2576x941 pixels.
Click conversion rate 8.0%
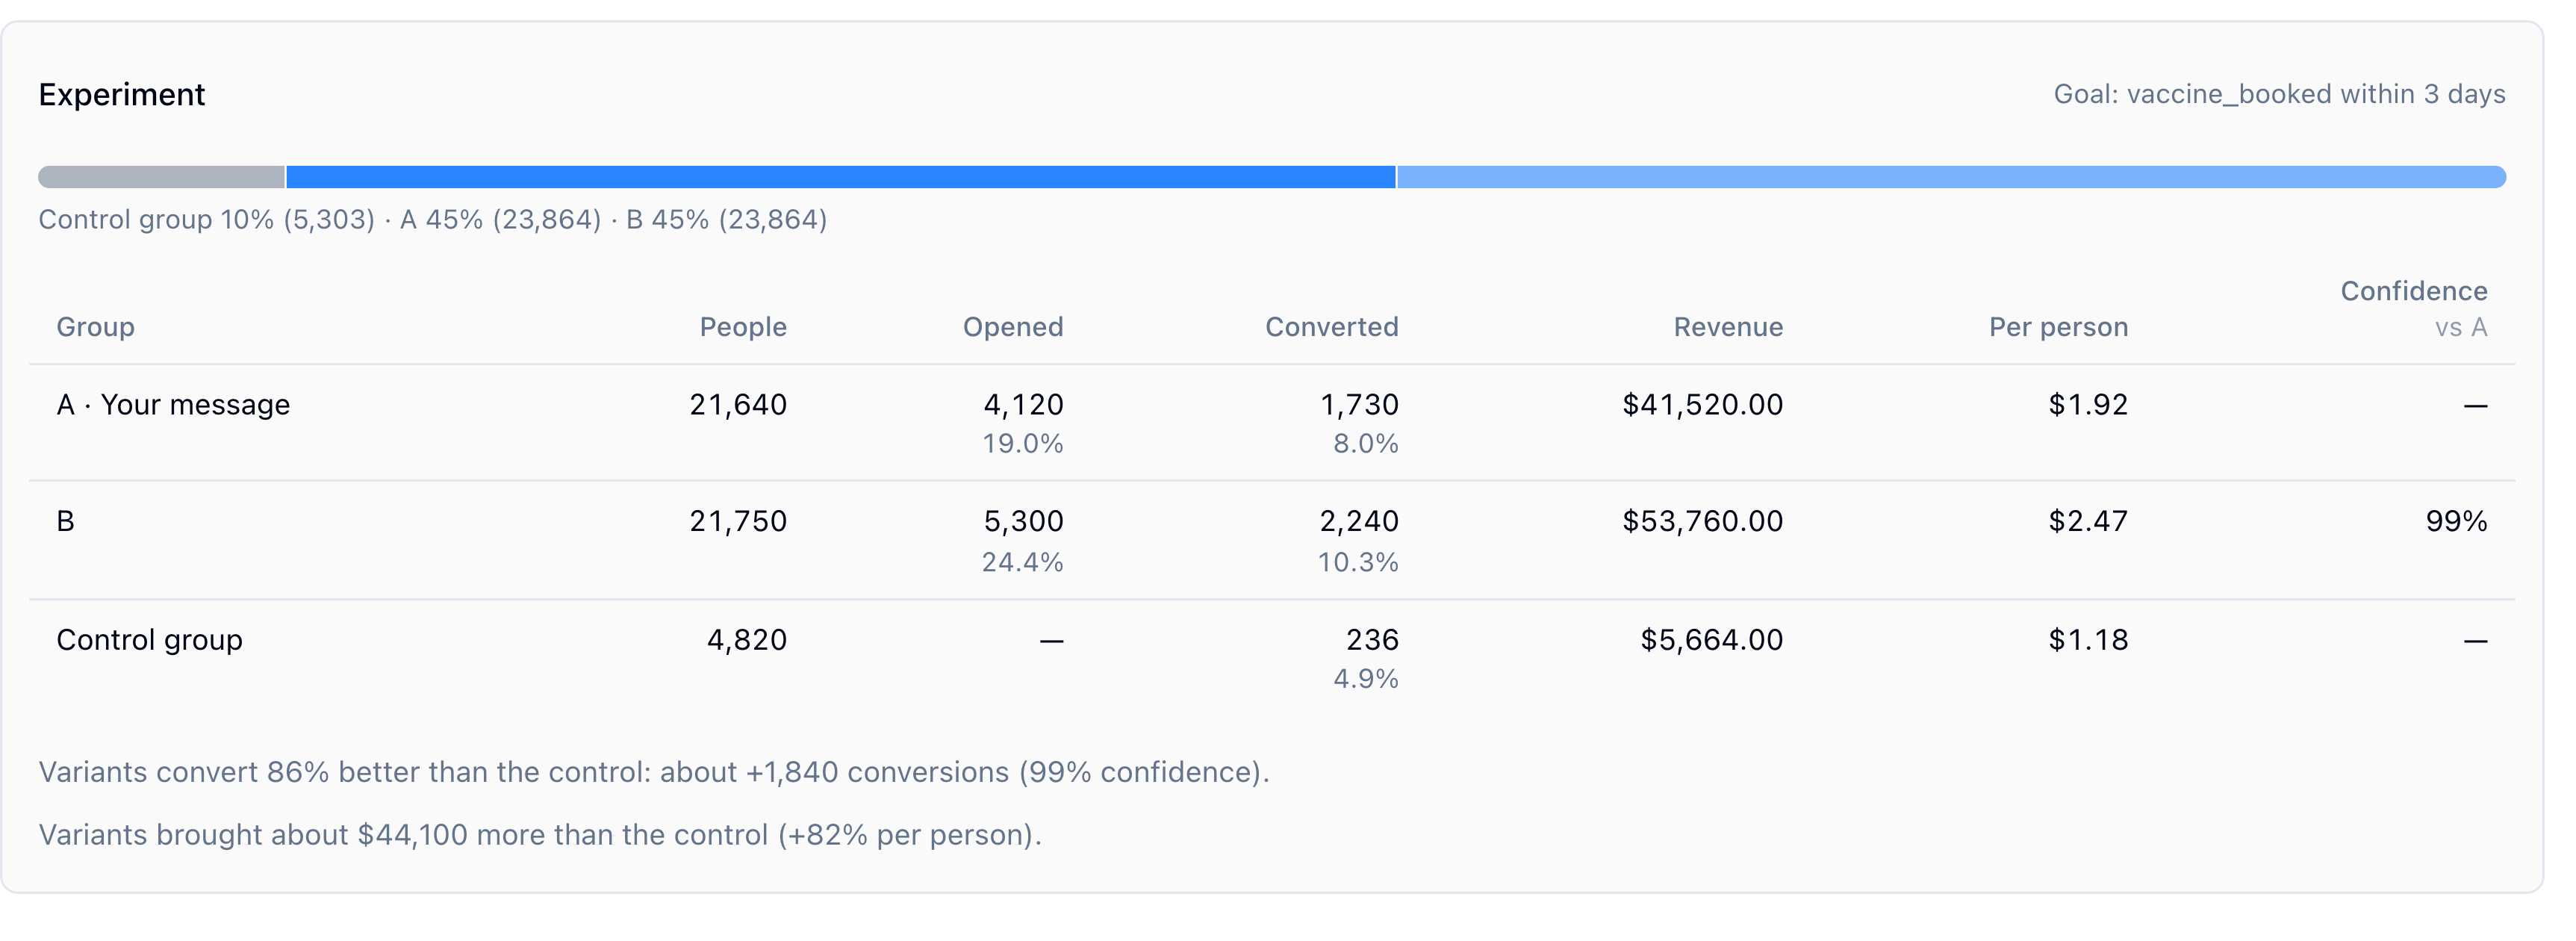coord(1365,444)
